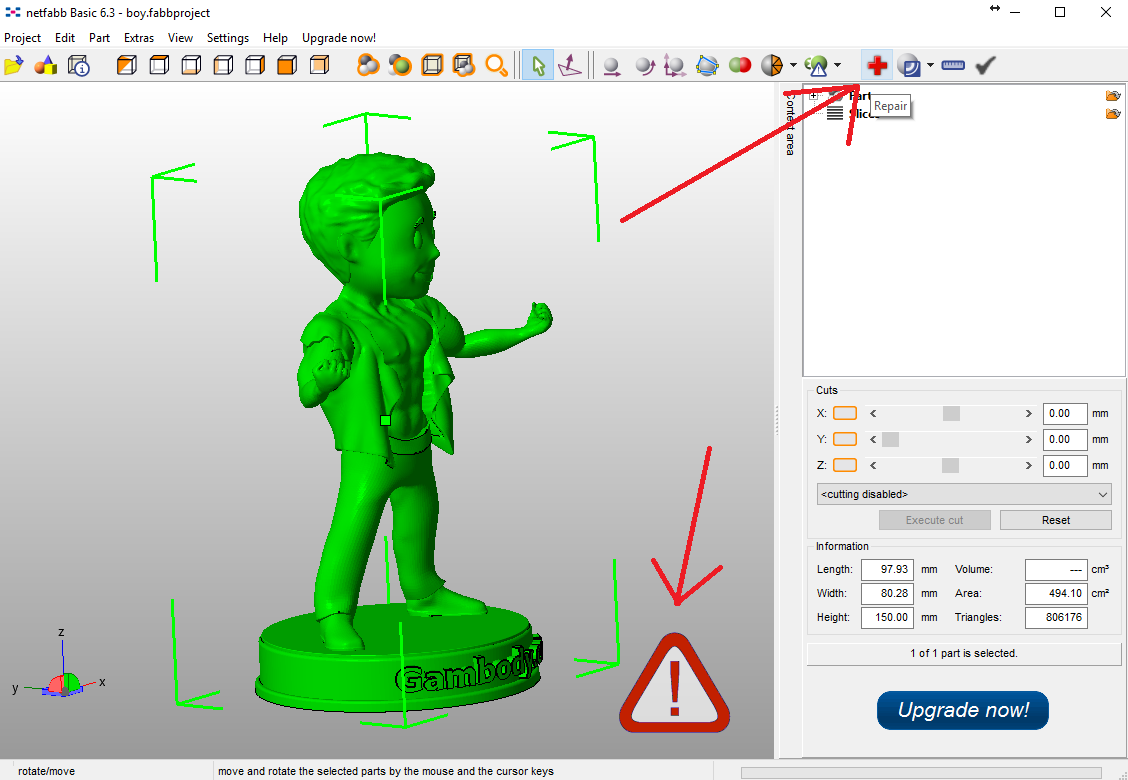The height and width of the screenshot is (780, 1128).
Task: Click the fully orange cube view icon
Action: [287, 66]
